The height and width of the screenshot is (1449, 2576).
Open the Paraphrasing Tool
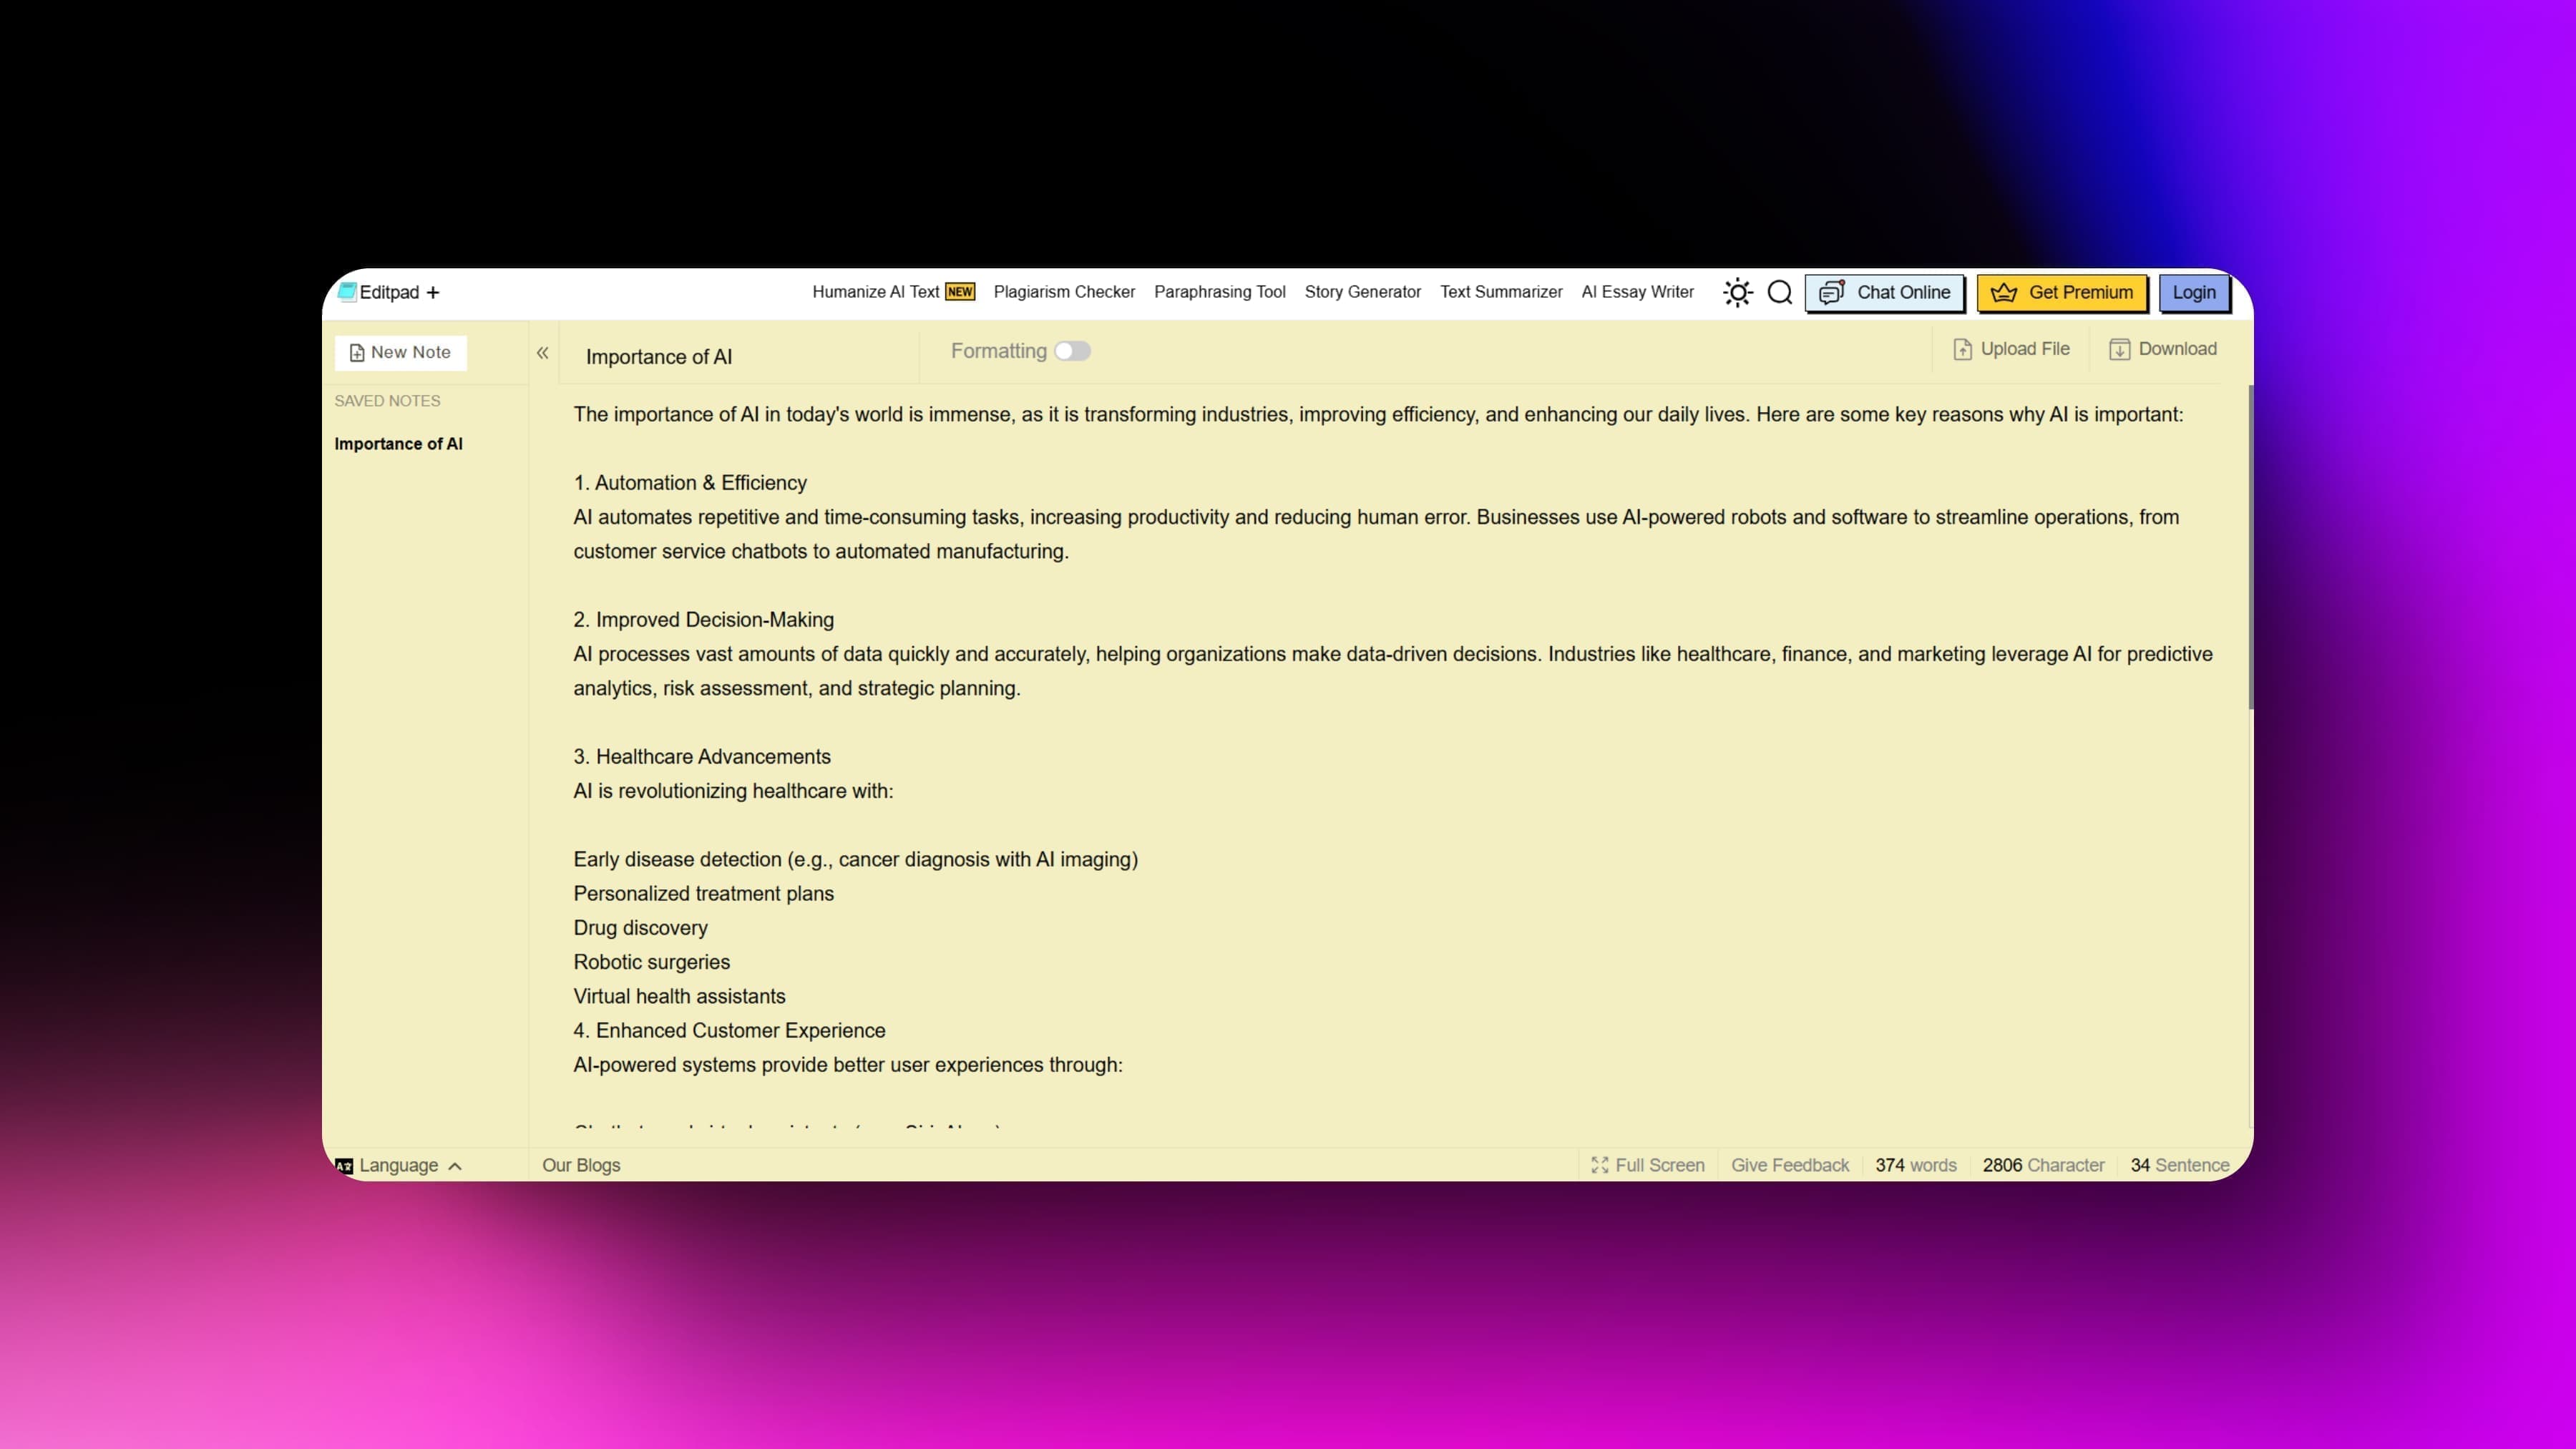pos(1219,292)
